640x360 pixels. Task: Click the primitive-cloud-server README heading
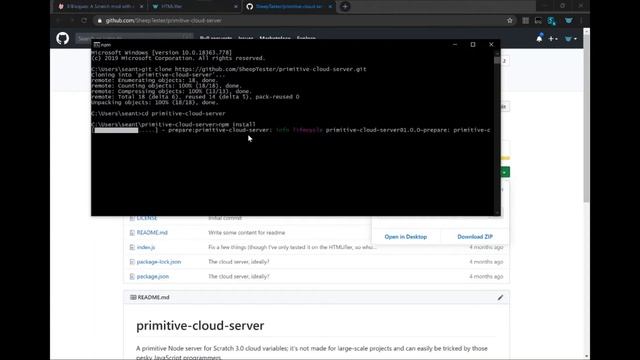pyautogui.click(x=200, y=326)
